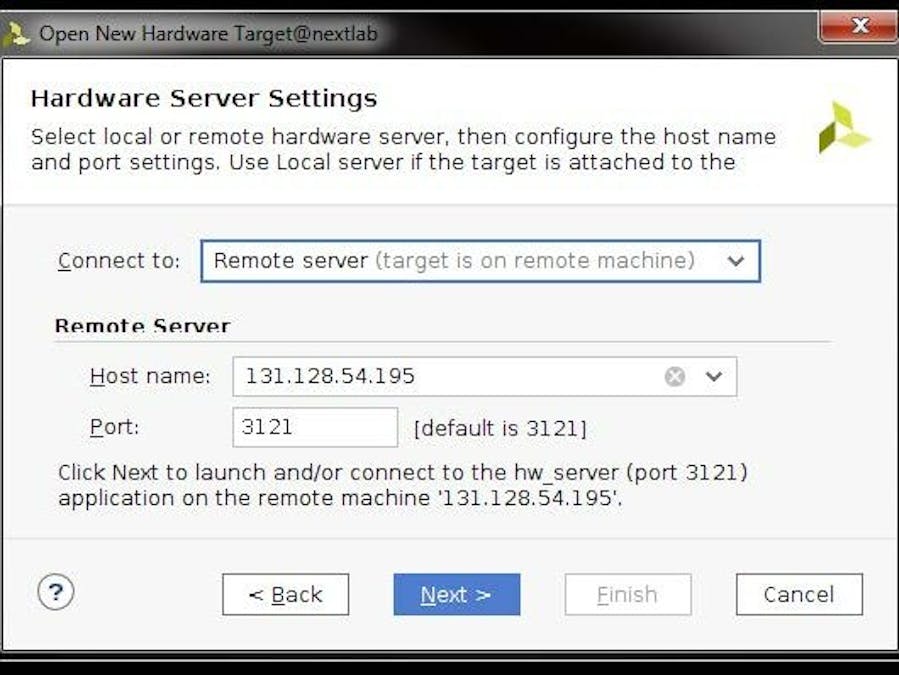Click the "[default is 3121]" hint text
899x675 pixels.
click(x=500, y=428)
